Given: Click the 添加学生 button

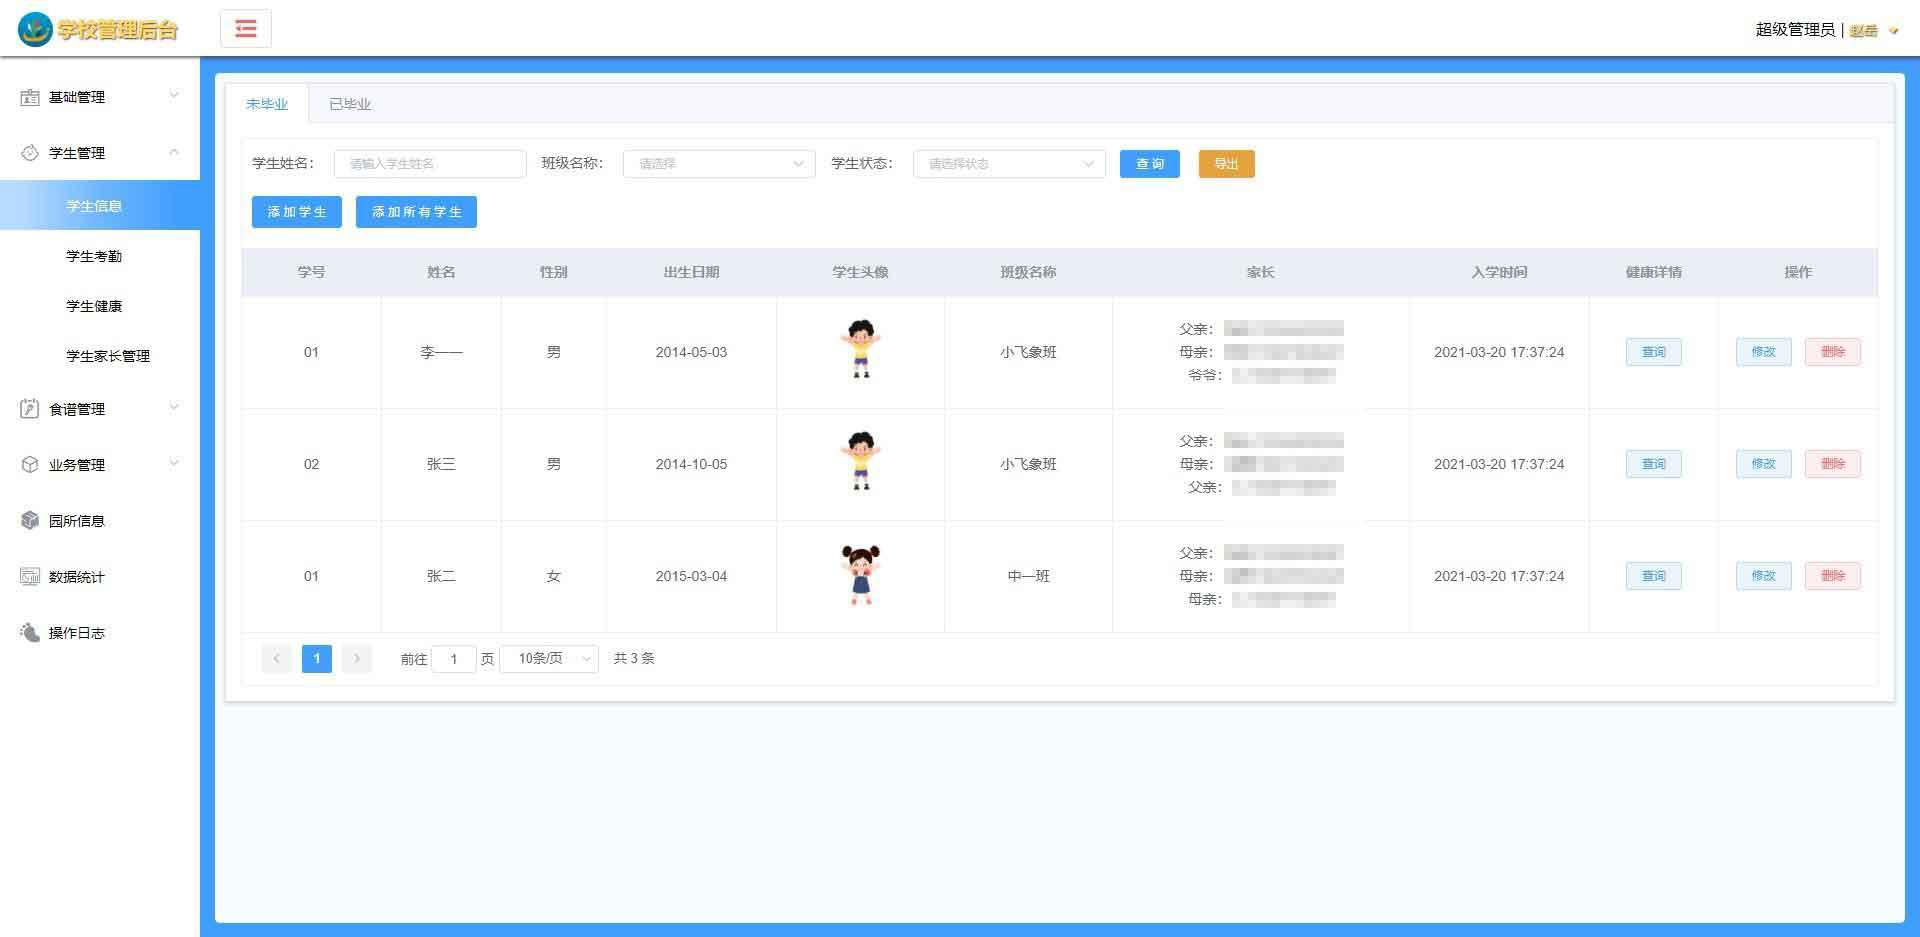Looking at the screenshot, I should coord(297,212).
